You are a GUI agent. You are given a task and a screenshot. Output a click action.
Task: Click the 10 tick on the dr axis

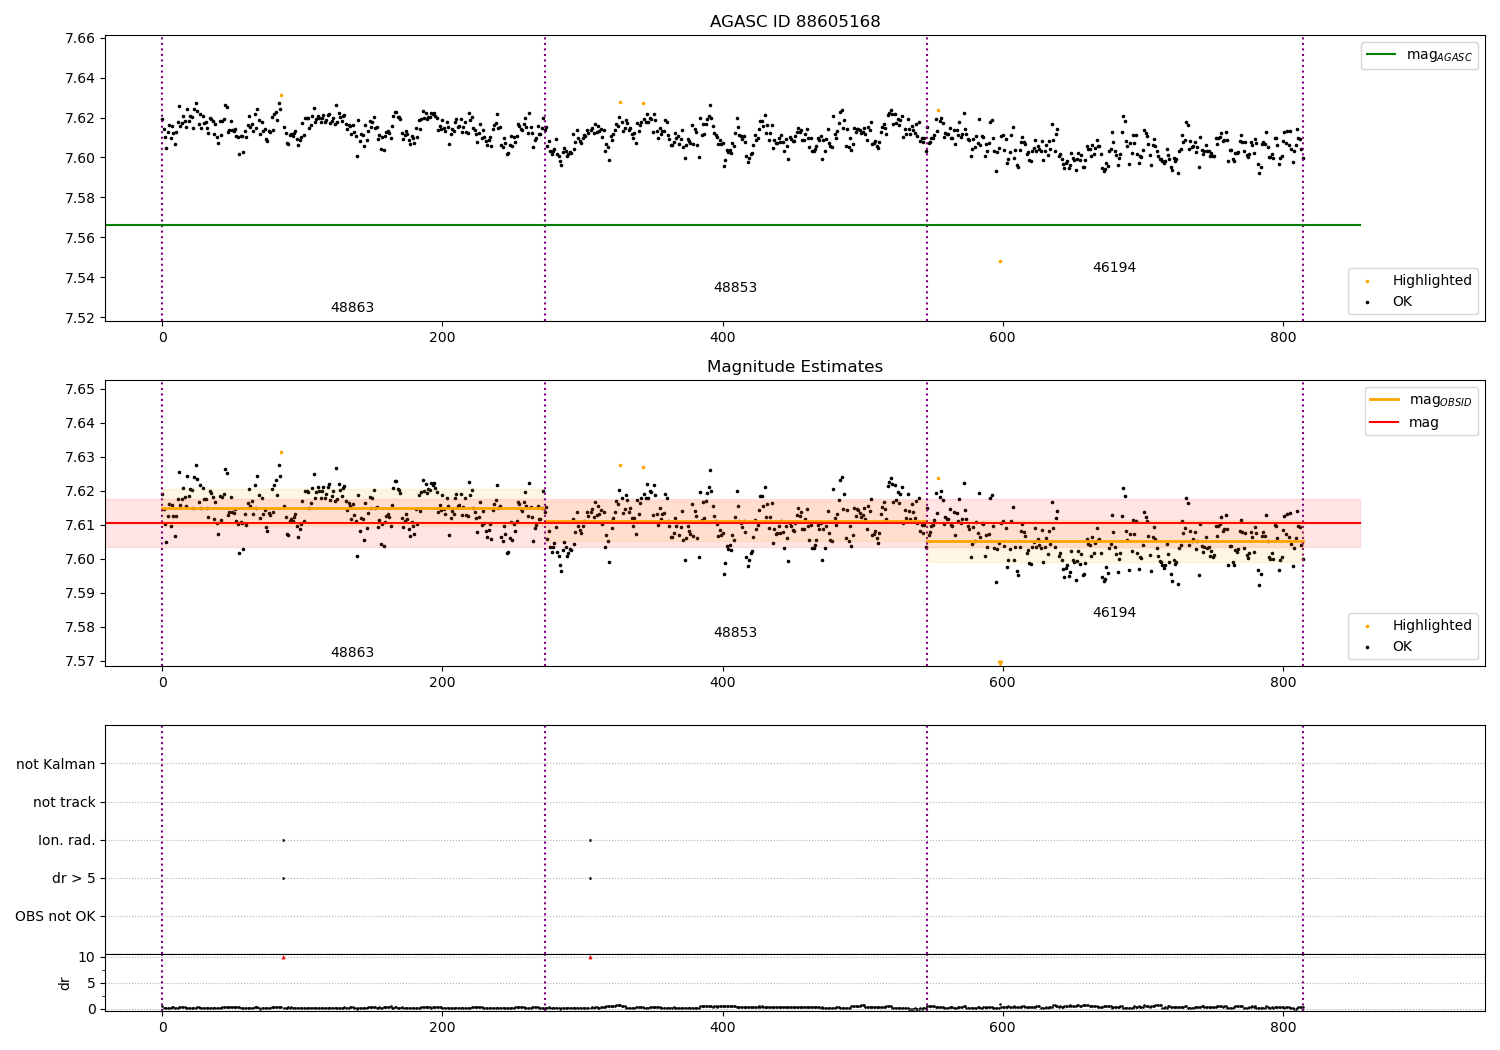point(87,958)
